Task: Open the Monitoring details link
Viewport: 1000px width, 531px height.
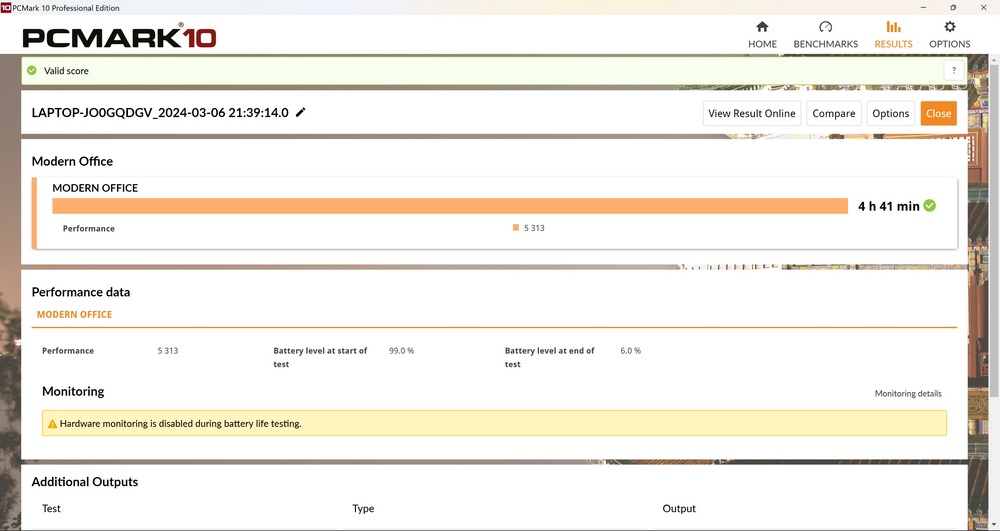Action: tap(907, 394)
